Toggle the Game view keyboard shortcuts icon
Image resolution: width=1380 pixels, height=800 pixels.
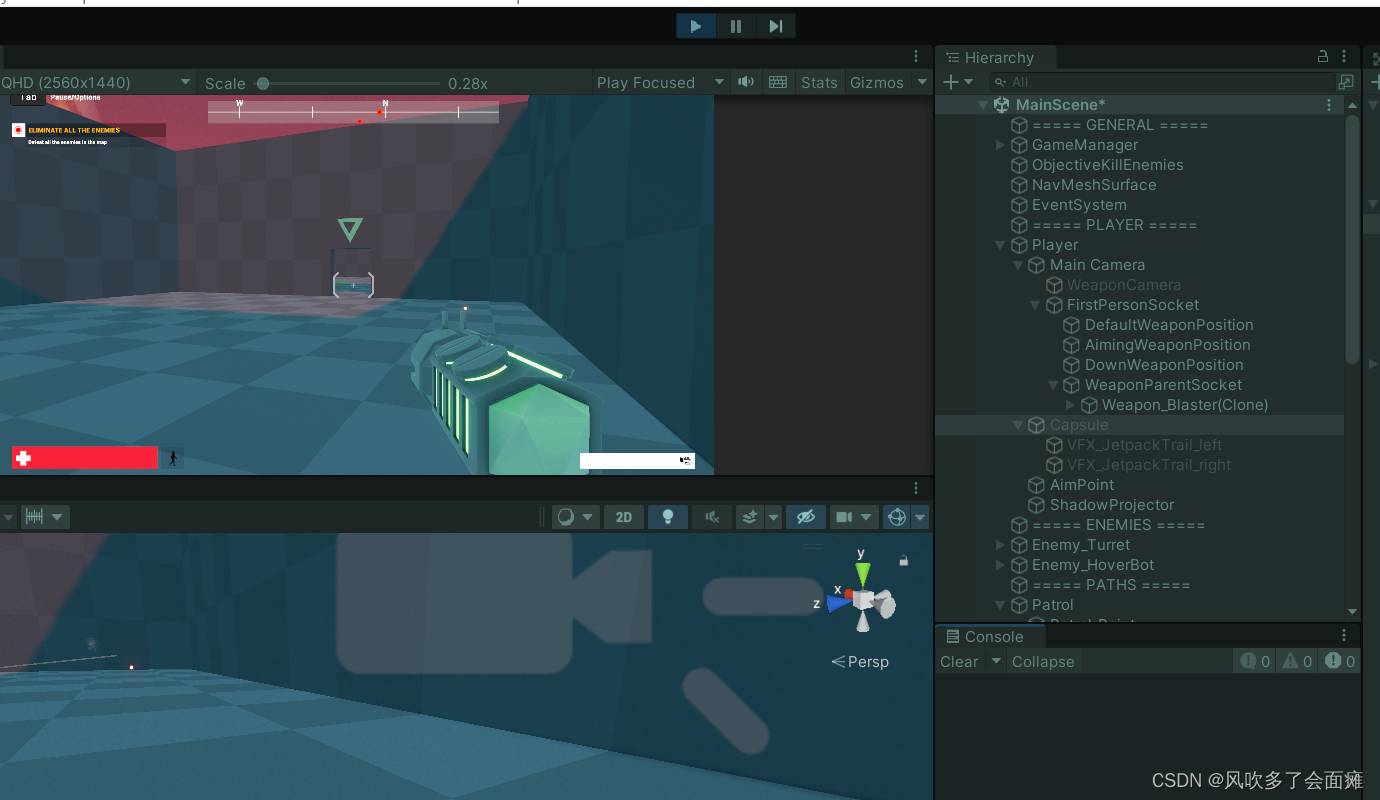pyautogui.click(x=778, y=82)
